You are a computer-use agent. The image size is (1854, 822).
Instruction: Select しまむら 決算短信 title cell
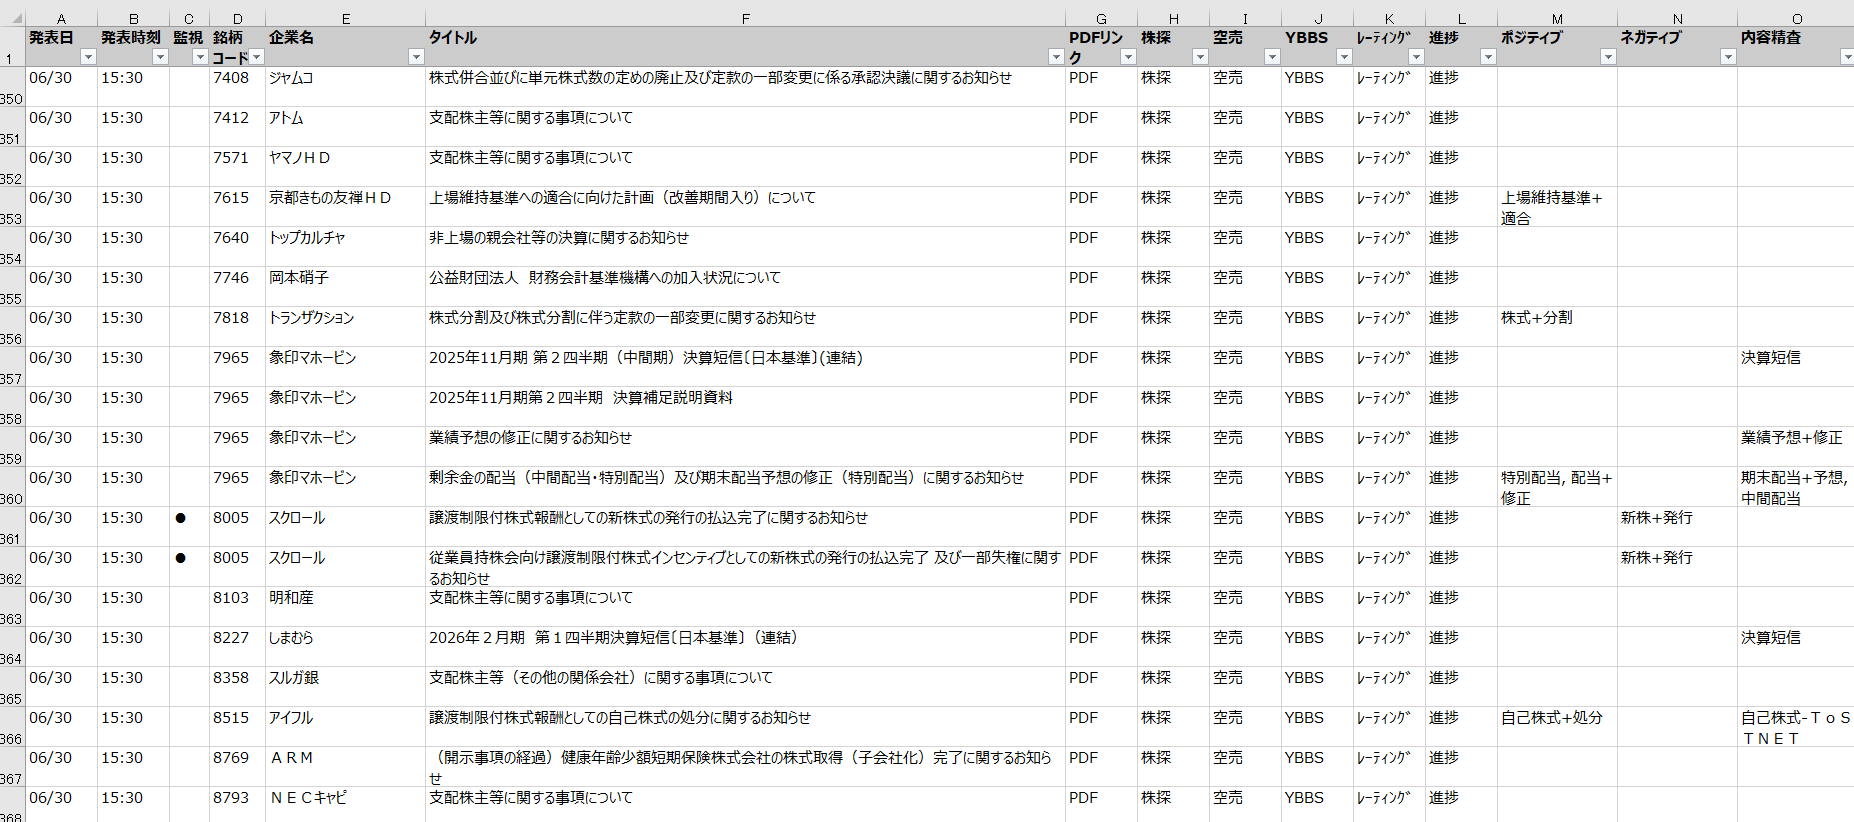(x=745, y=647)
